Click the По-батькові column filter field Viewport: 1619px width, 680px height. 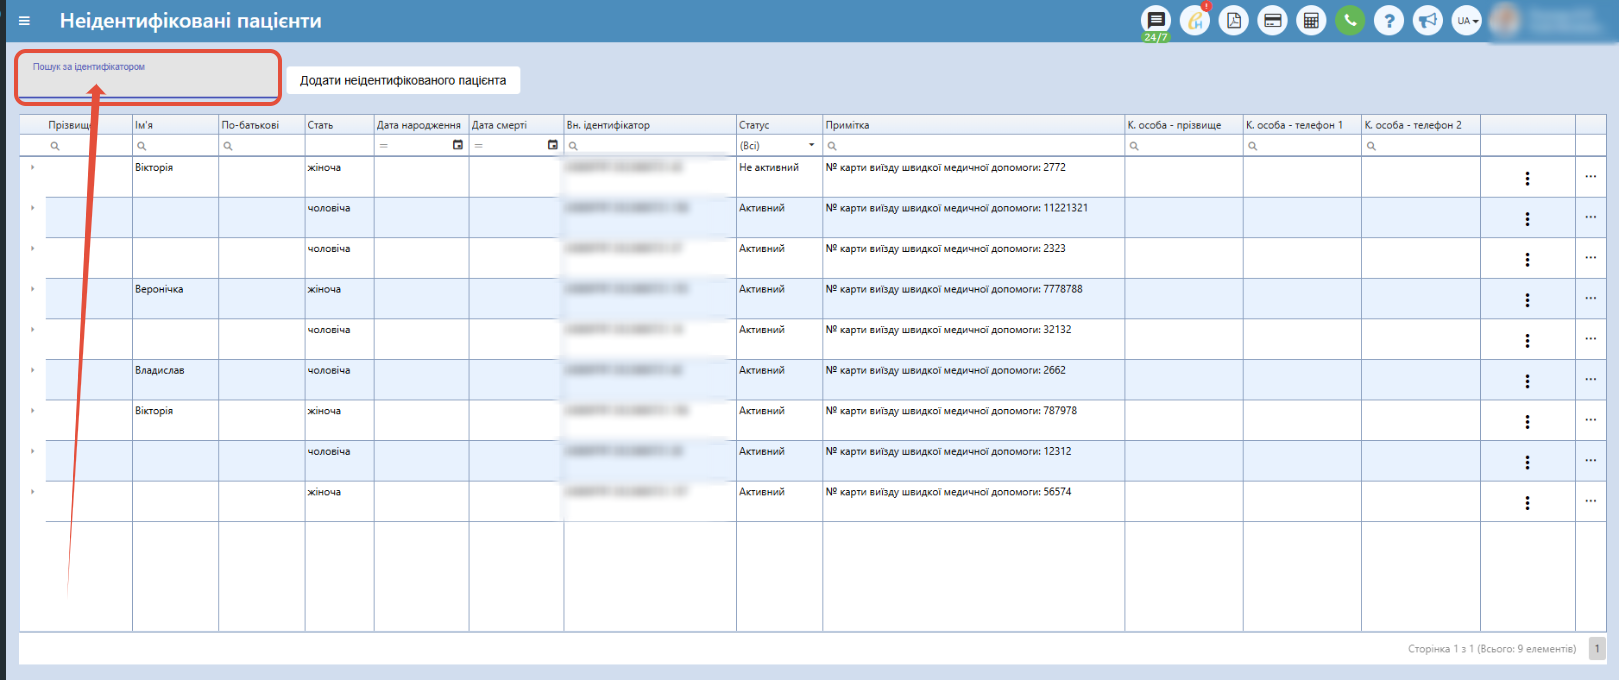click(x=261, y=145)
